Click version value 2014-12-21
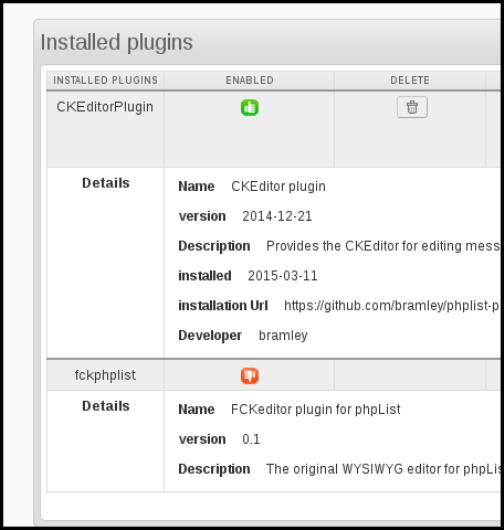The width and height of the screenshot is (504, 530). point(277,216)
